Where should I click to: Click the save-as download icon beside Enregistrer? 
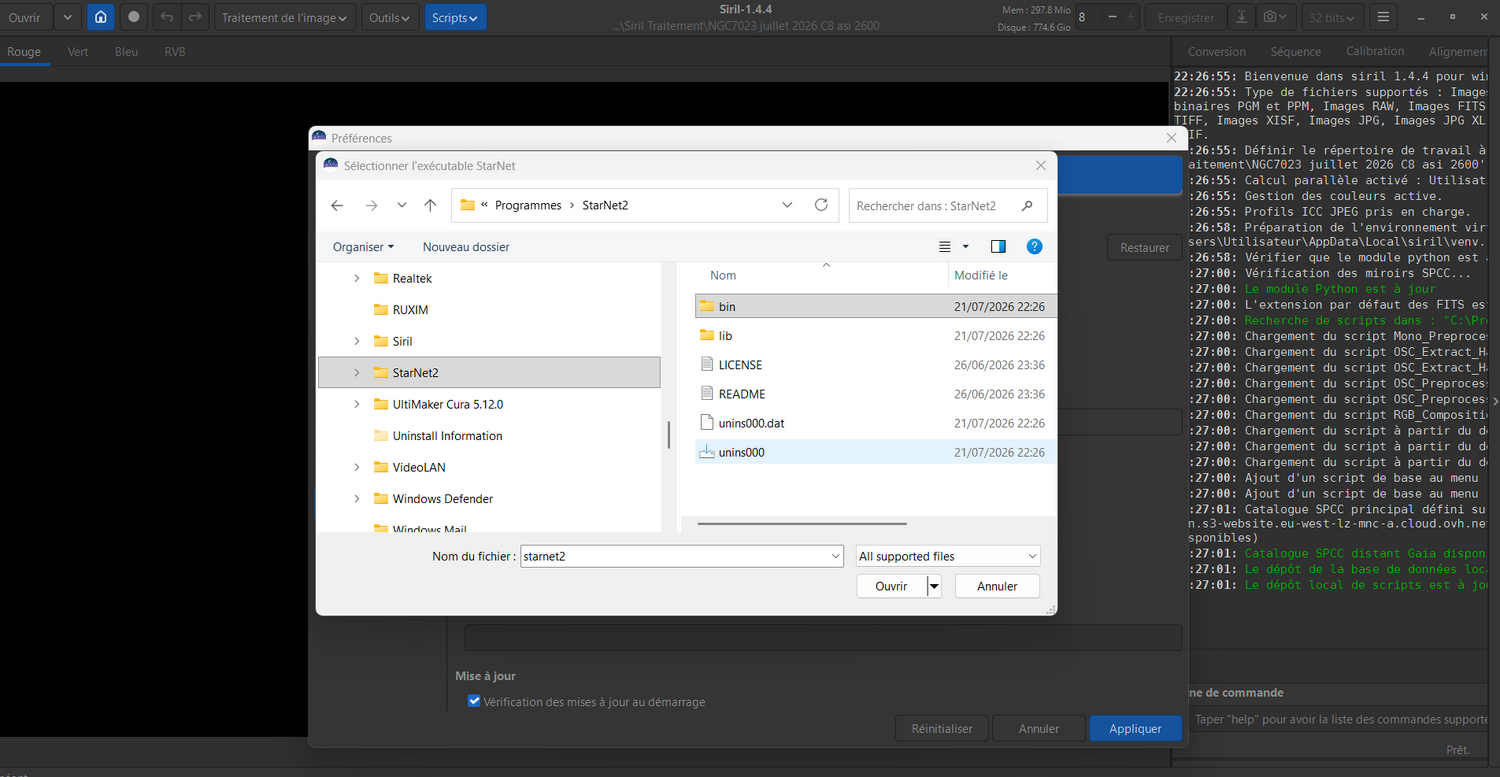[1241, 17]
